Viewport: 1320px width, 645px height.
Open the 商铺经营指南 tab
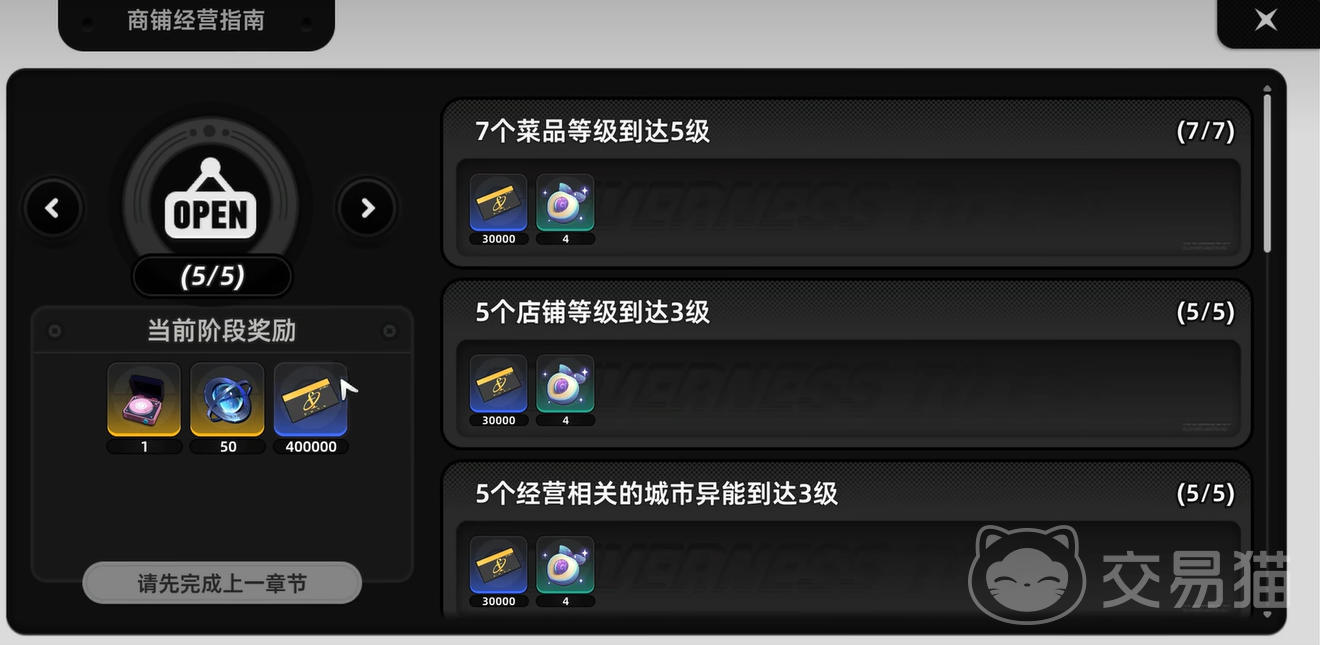coord(196,21)
